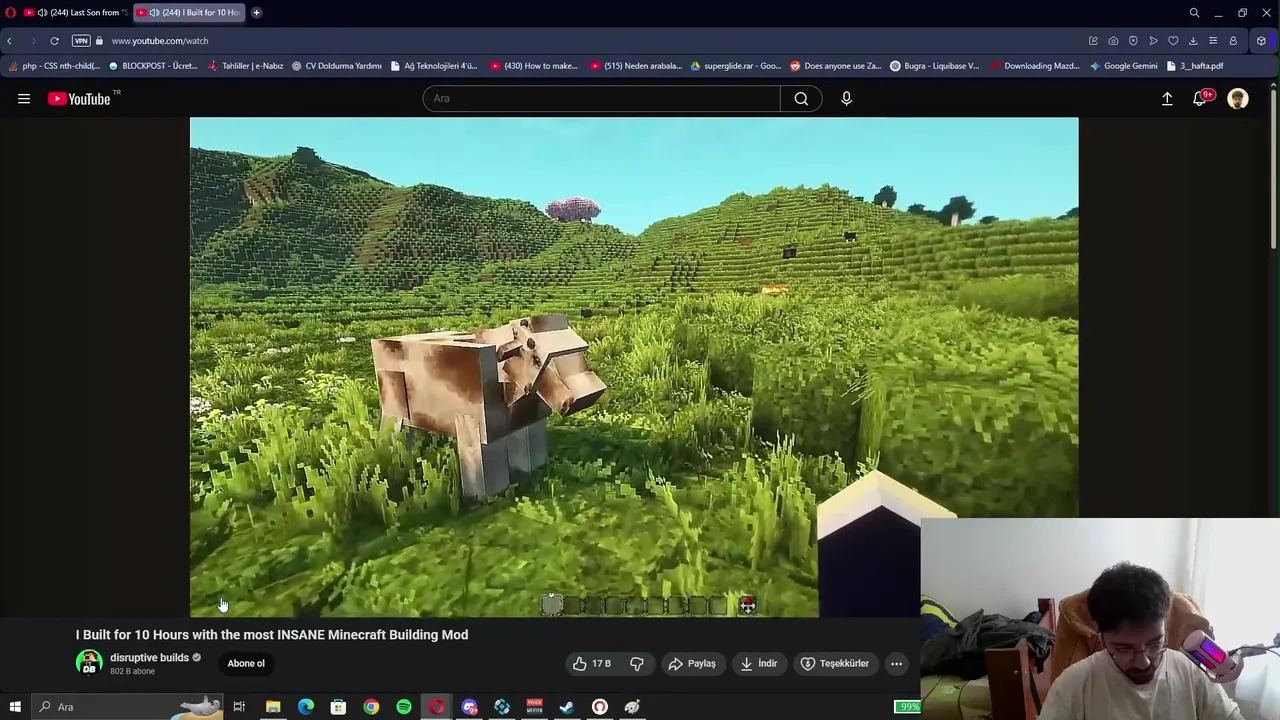This screenshot has height=720, width=1280.
Task: Toggle the VPN badge in address bar
Action: pyautogui.click(x=81, y=41)
